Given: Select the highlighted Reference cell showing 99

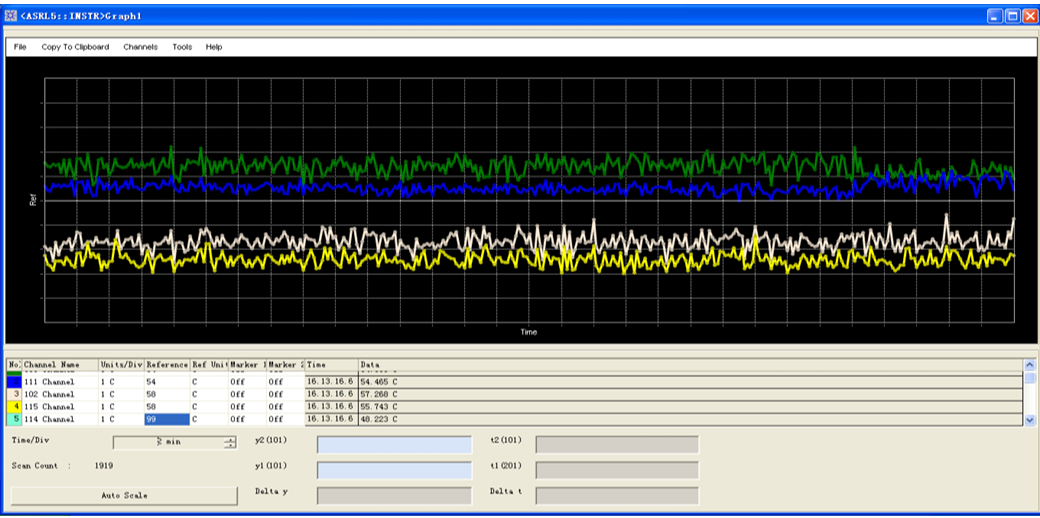Looking at the screenshot, I should point(166,420).
